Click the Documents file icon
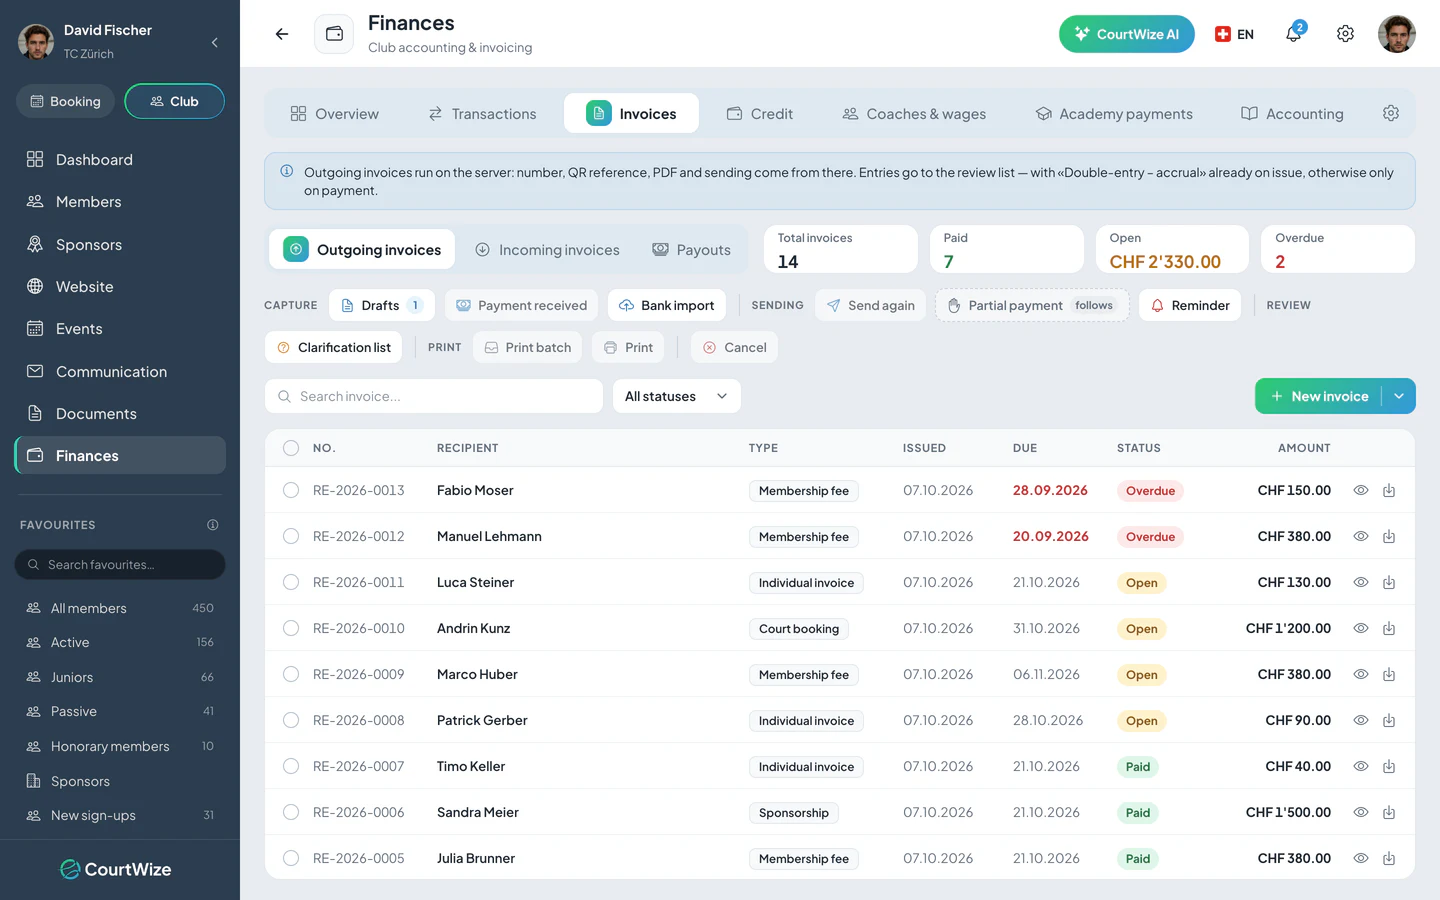The height and width of the screenshot is (900, 1440). coord(35,413)
